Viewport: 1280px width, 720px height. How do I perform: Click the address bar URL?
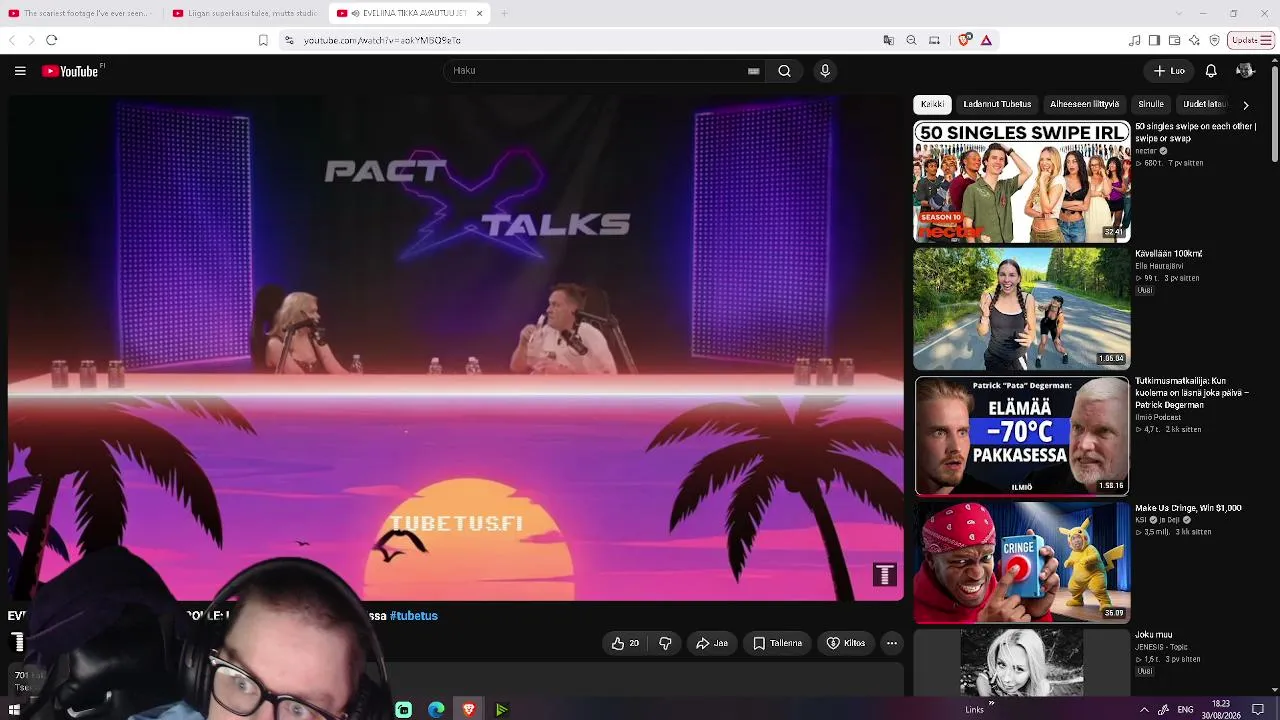[x=382, y=40]
